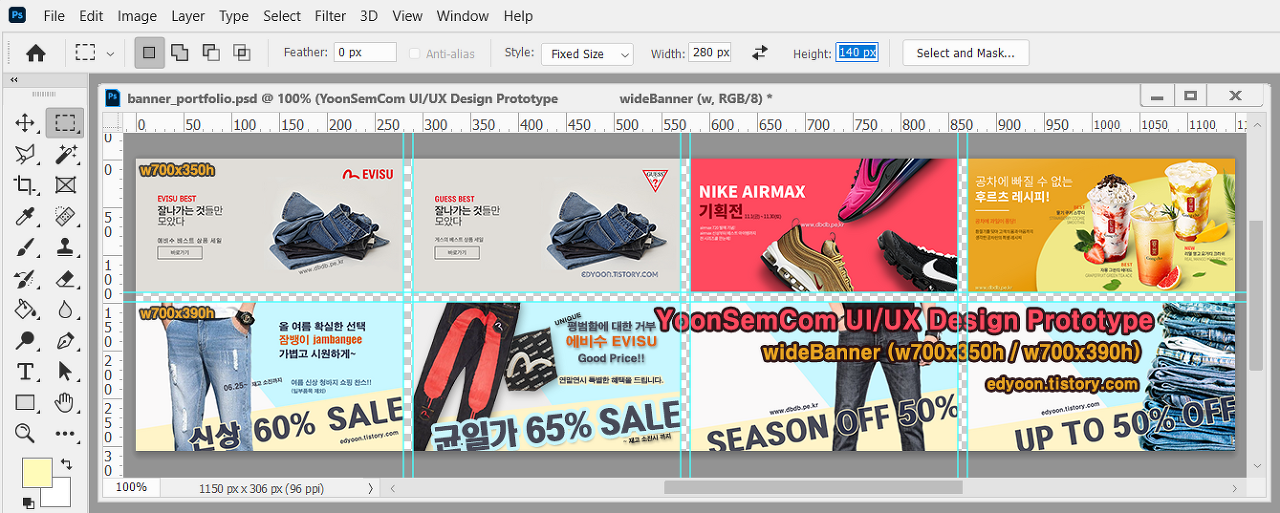Click the Home icon in options bar
This screenshot has height=513, width=1280.
[x=36, y=53]
